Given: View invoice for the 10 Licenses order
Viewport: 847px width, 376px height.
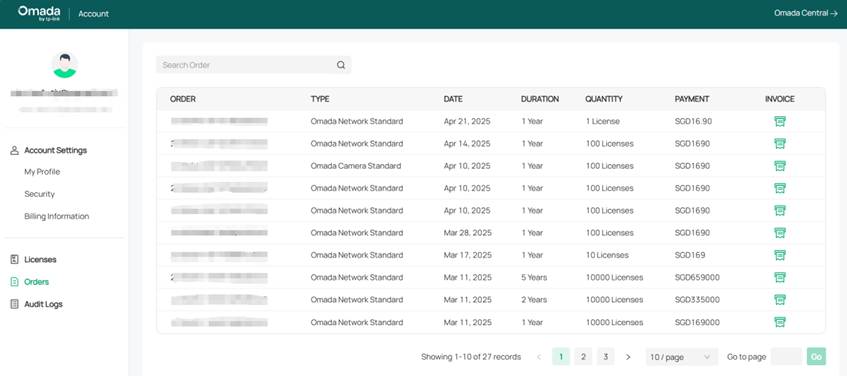Looking at the screenshot, I should click(x=779, y=255).
